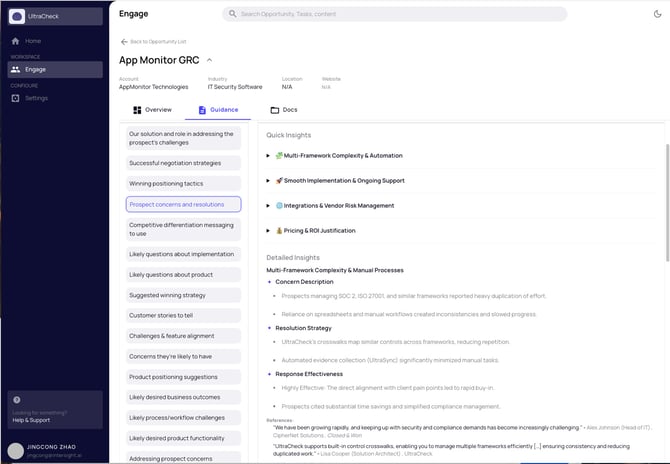This screenshot has height=464, width=670.
Task: Click the 'Quick Insights' section heading
Action: [288, 135]
